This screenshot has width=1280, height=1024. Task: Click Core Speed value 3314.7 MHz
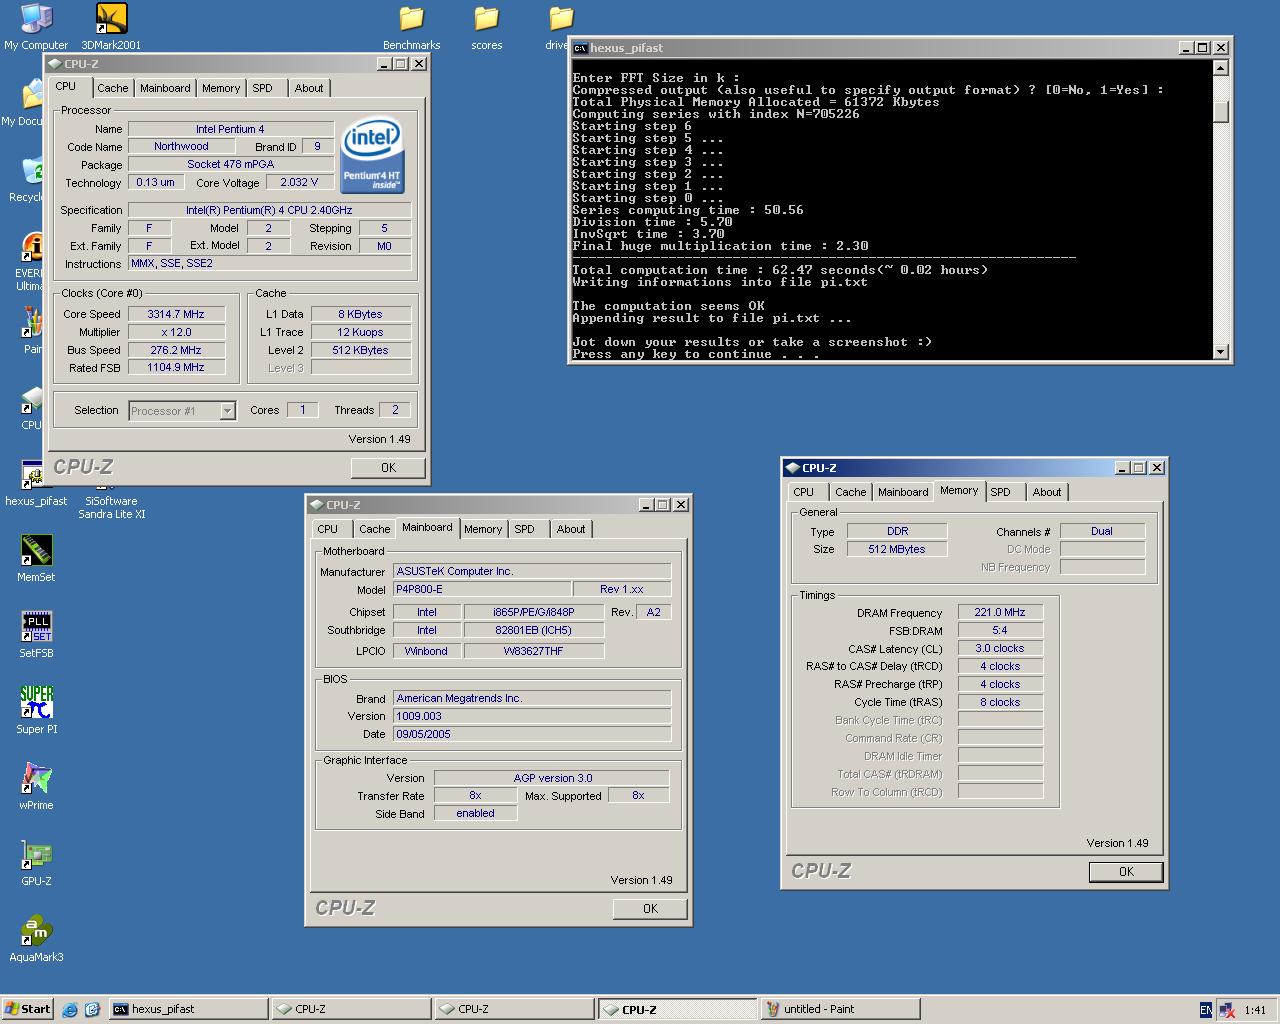coord(176,314)
